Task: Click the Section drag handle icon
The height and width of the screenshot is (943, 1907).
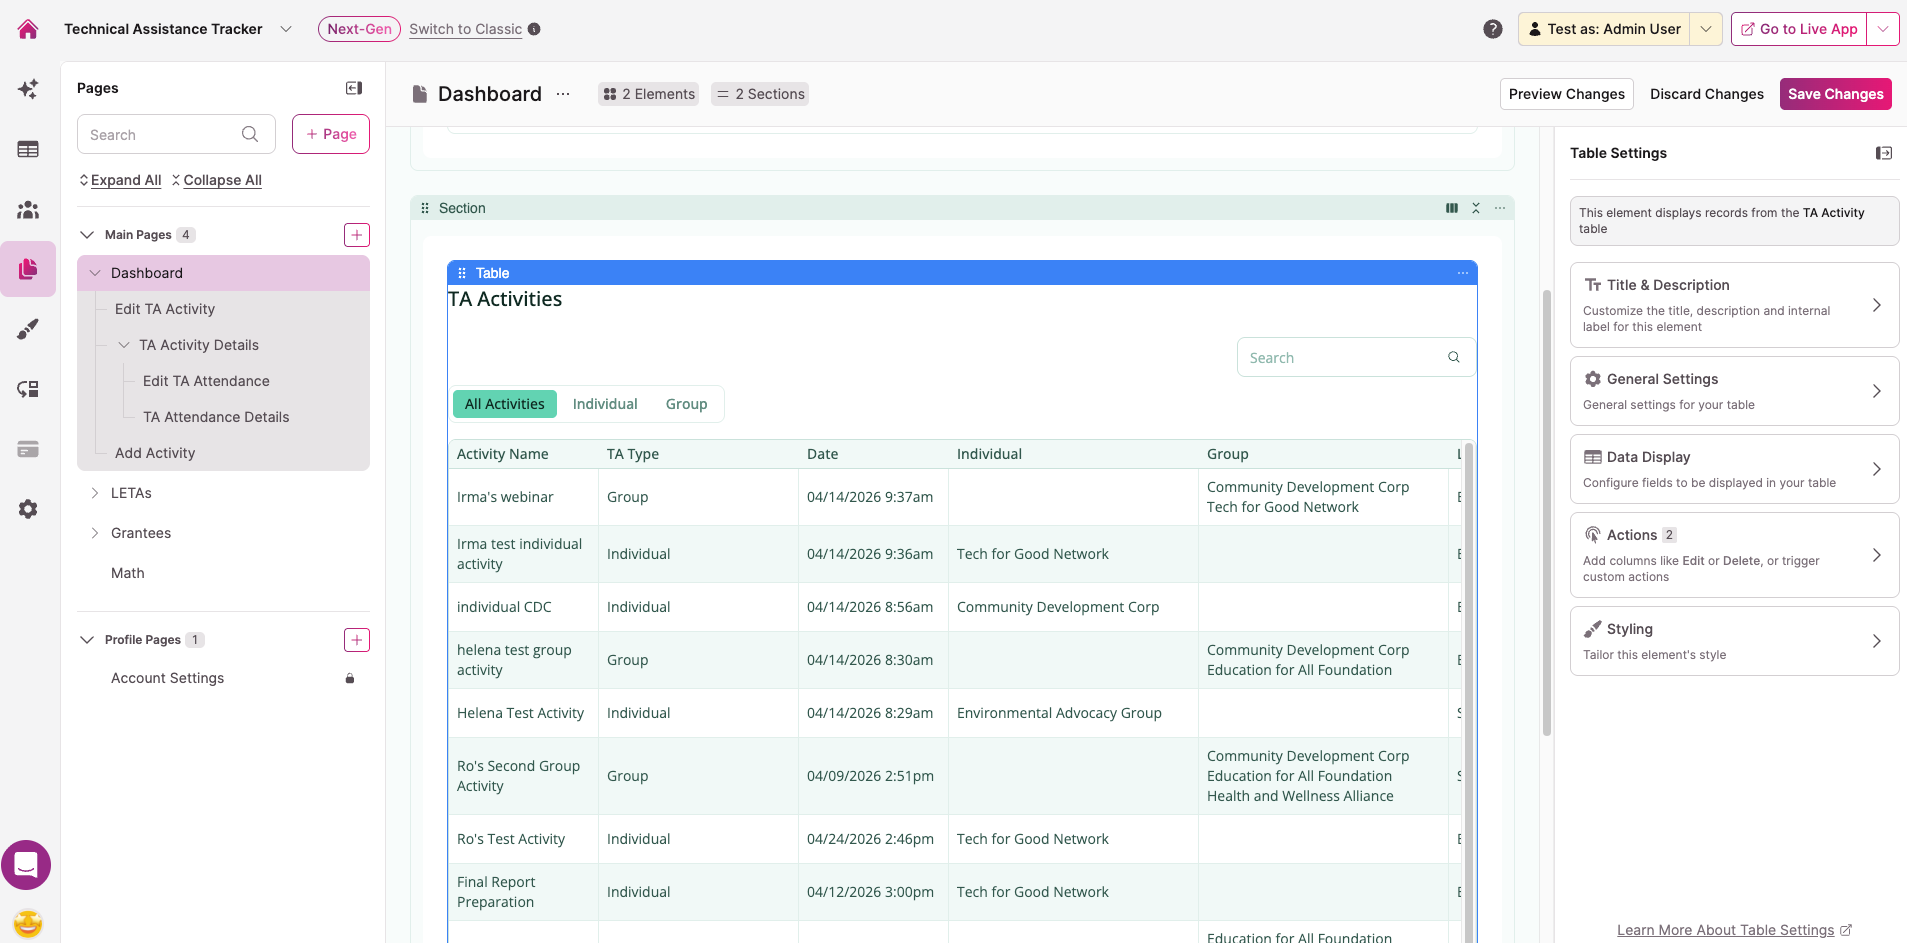Action: coord(425,208)
